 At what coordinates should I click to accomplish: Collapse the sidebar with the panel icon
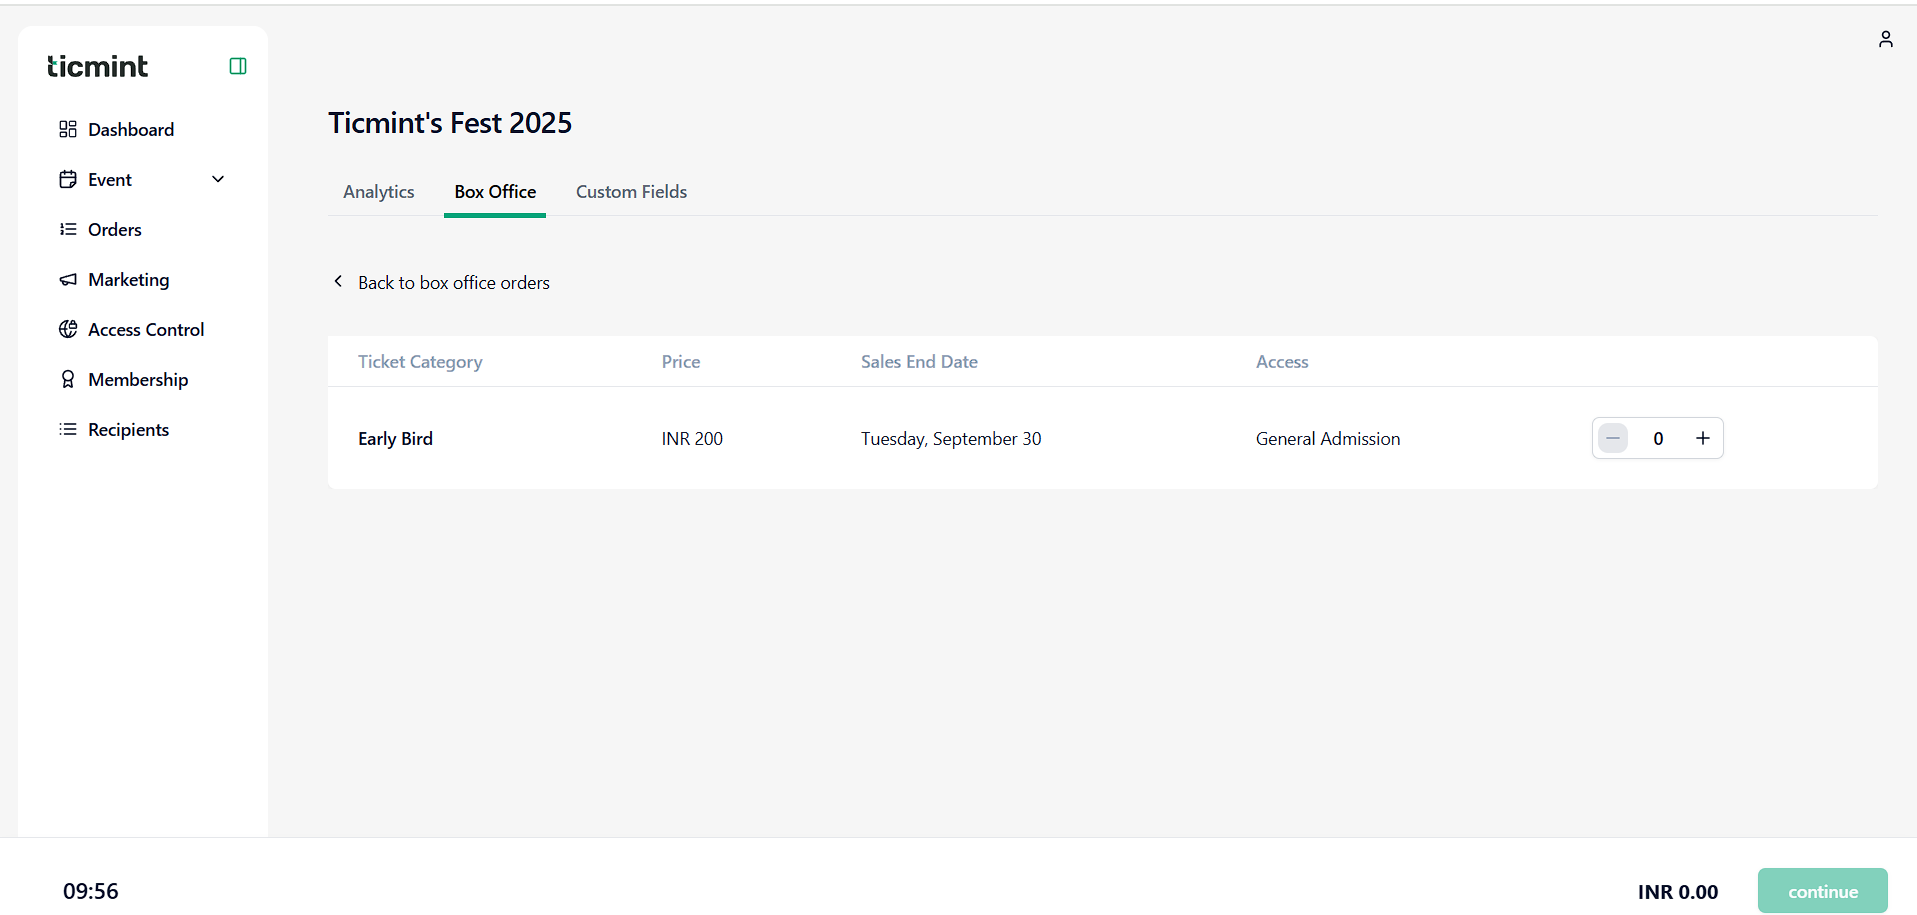coord(238,66)
